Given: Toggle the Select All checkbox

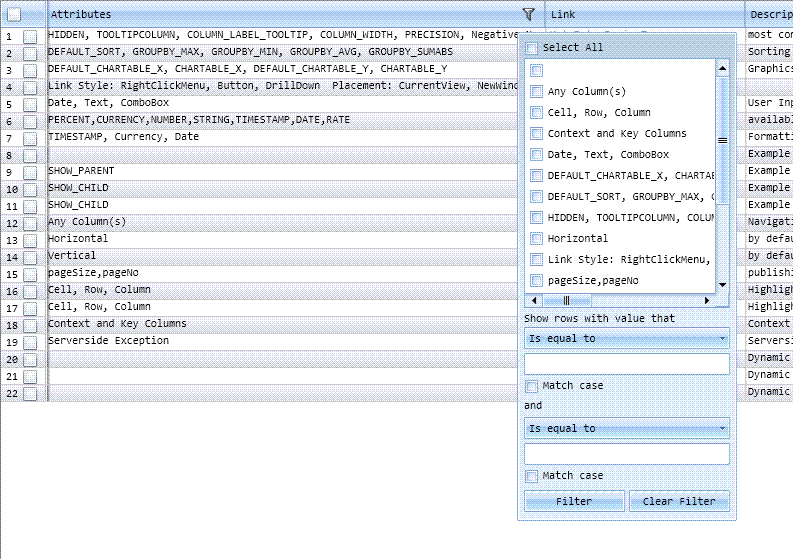Looking at the screenshot, I should point(532,48).
